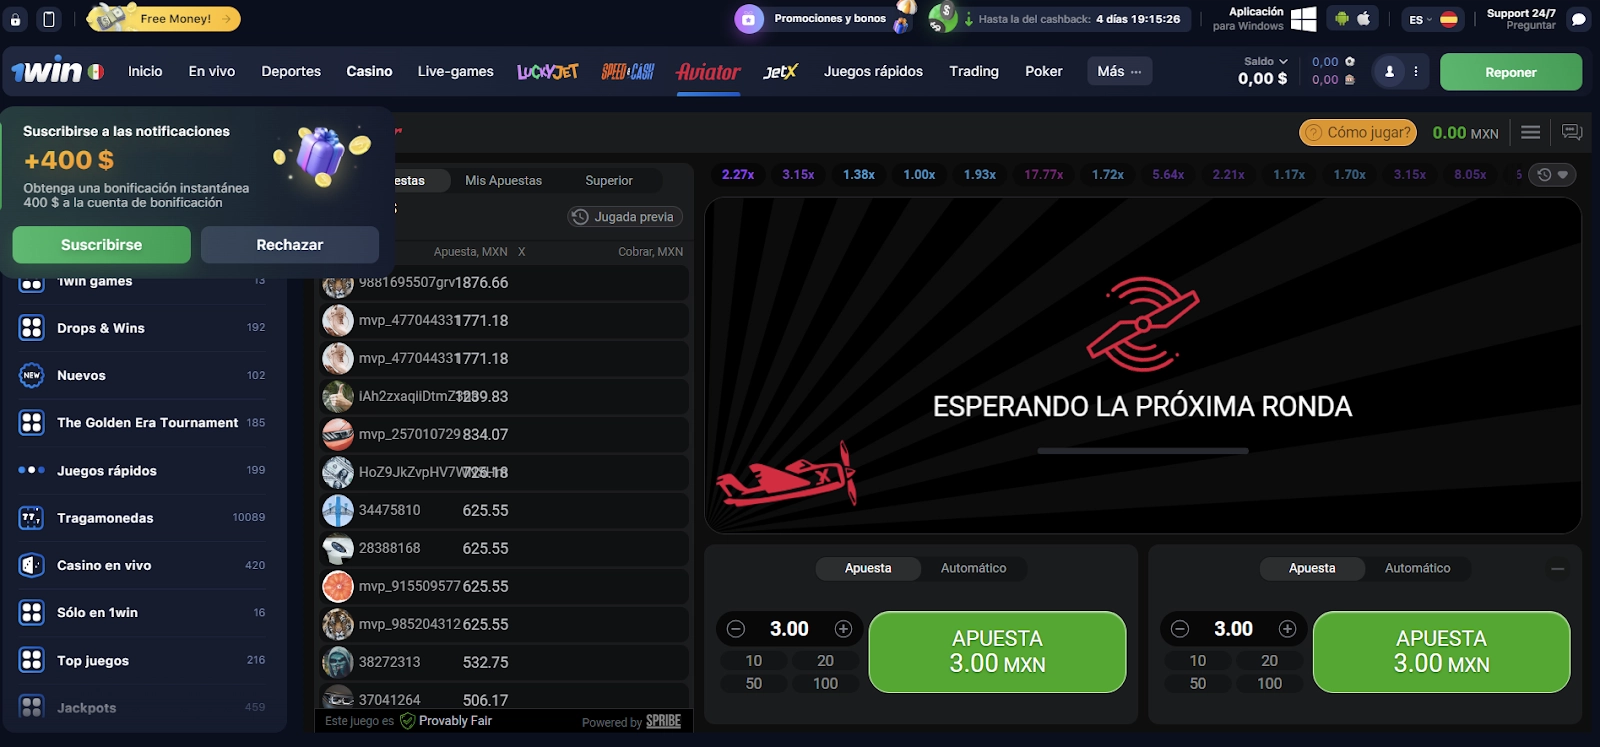Viewport: 1600px width, 747px height.
Task: Select Apuesta mode in second bet panel
Action: (1312, 568)
